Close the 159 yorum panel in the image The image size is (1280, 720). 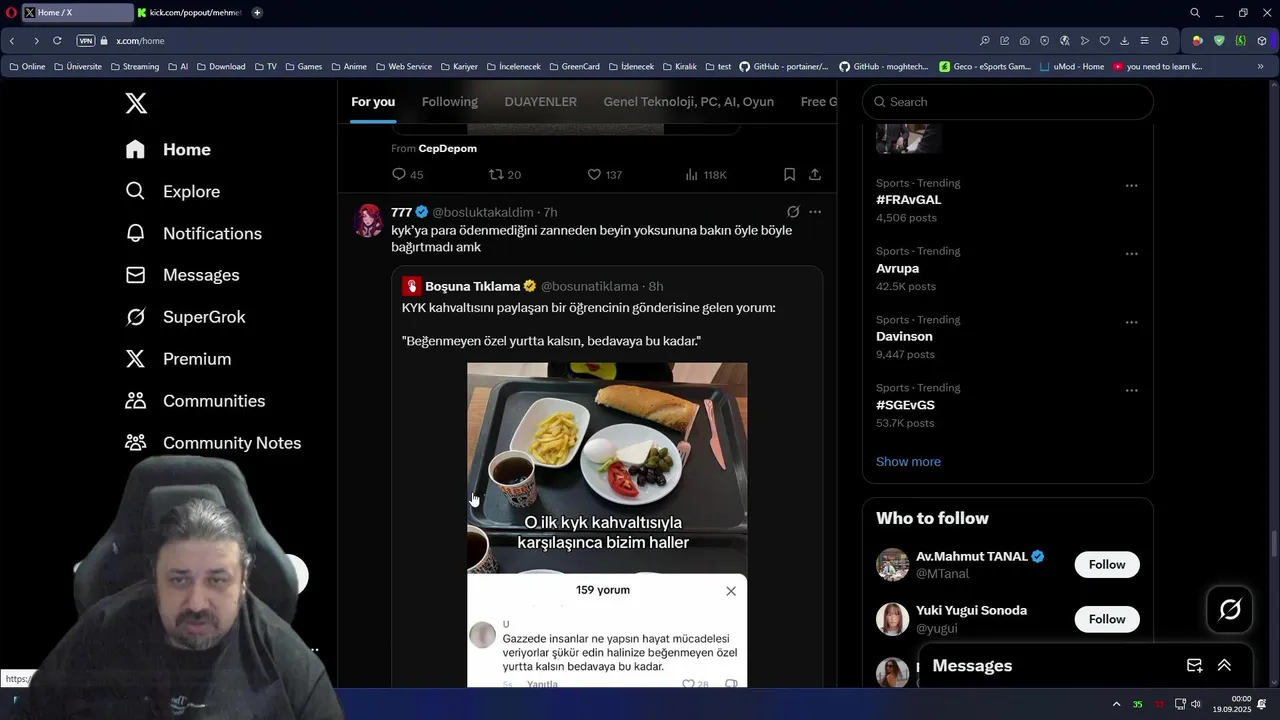731,591
